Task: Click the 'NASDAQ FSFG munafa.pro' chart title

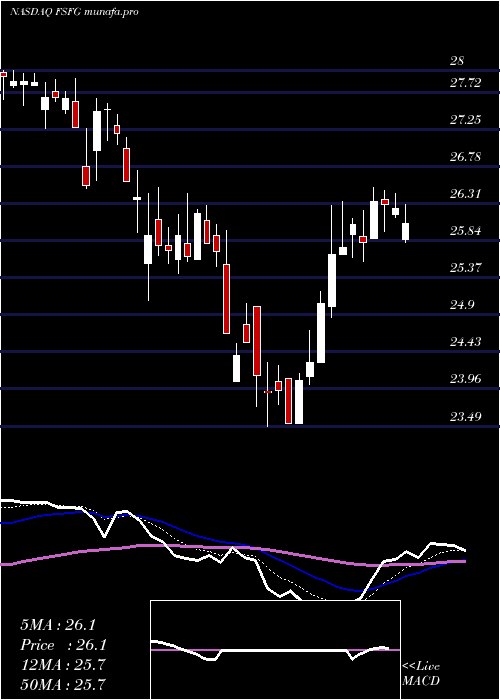Action: 74,12
